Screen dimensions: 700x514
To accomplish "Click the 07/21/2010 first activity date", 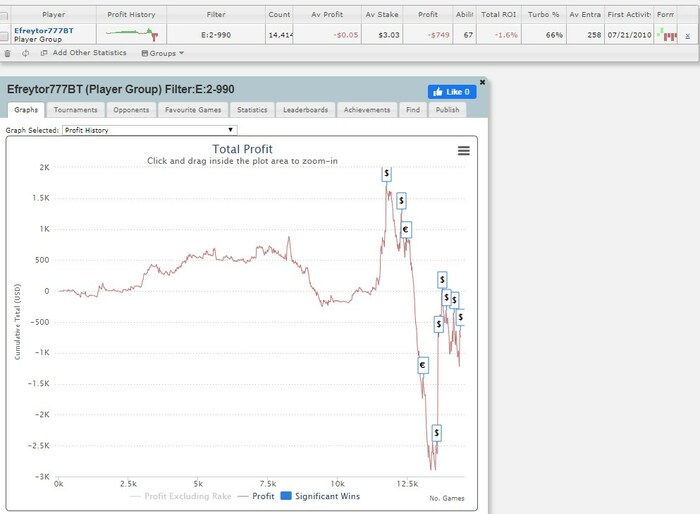I will click(x=629, y=35).
